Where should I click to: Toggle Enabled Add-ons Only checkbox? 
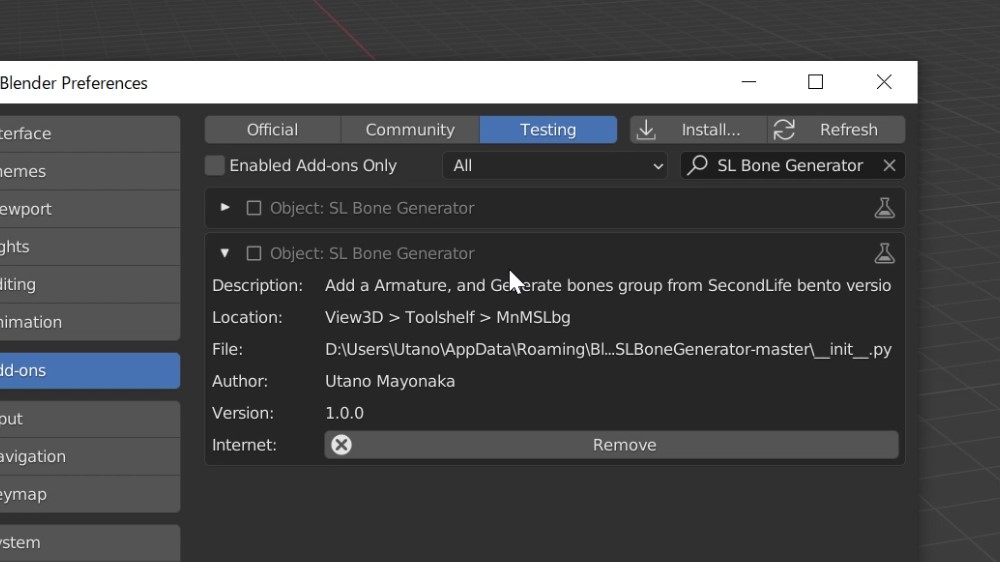point(215,166)
